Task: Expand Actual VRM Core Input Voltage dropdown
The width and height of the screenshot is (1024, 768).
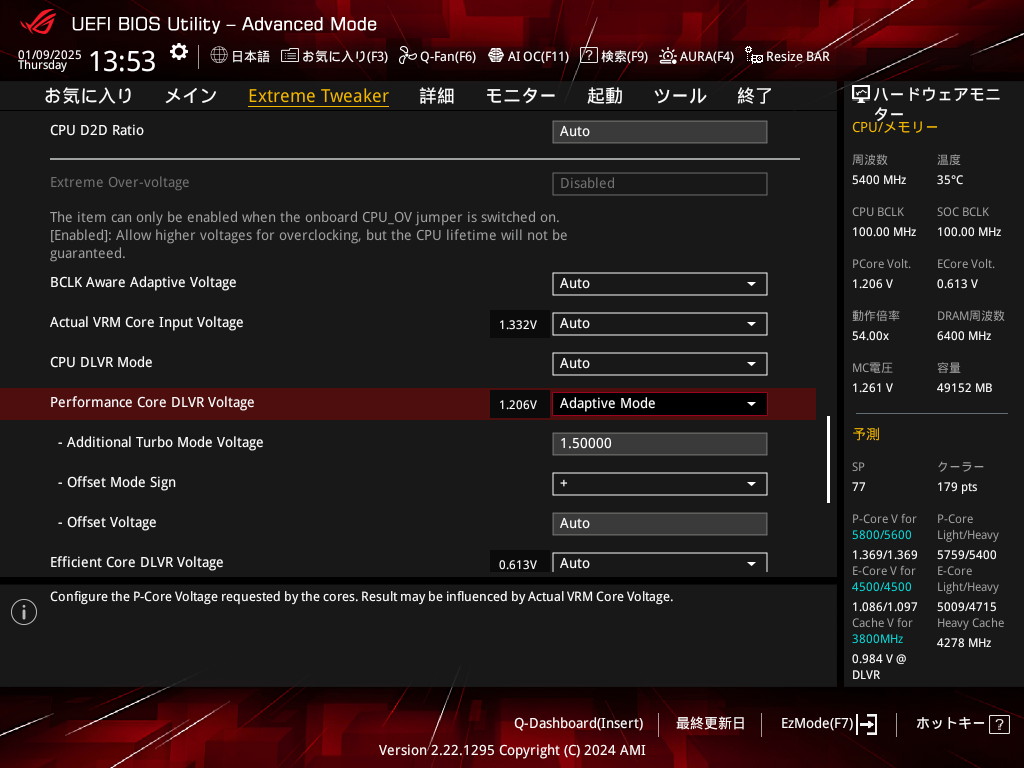Action: [x=659, y=324]
